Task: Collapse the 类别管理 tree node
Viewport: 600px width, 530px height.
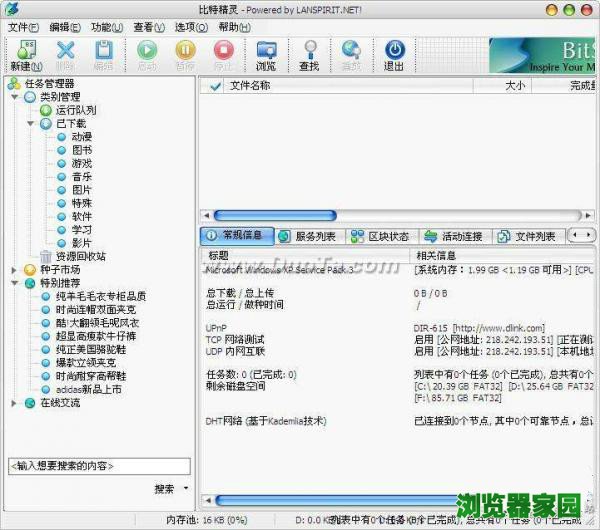Action: (15, 97)
